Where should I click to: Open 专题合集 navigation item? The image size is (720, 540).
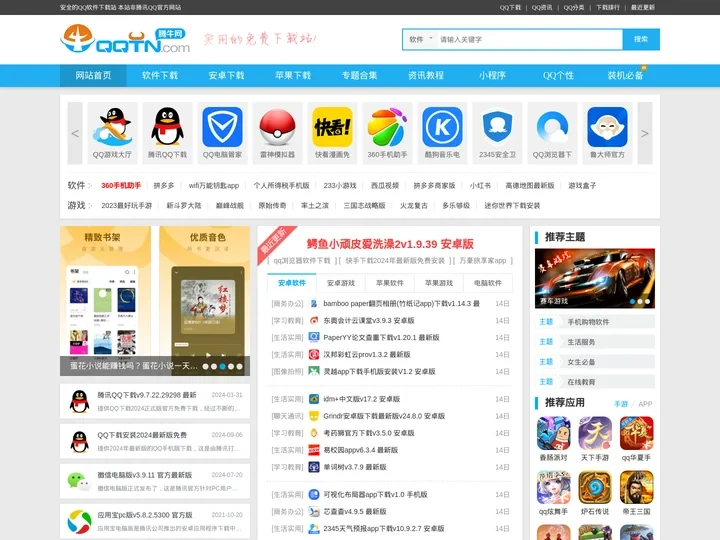pyautogui.click(x=360, y=76)
